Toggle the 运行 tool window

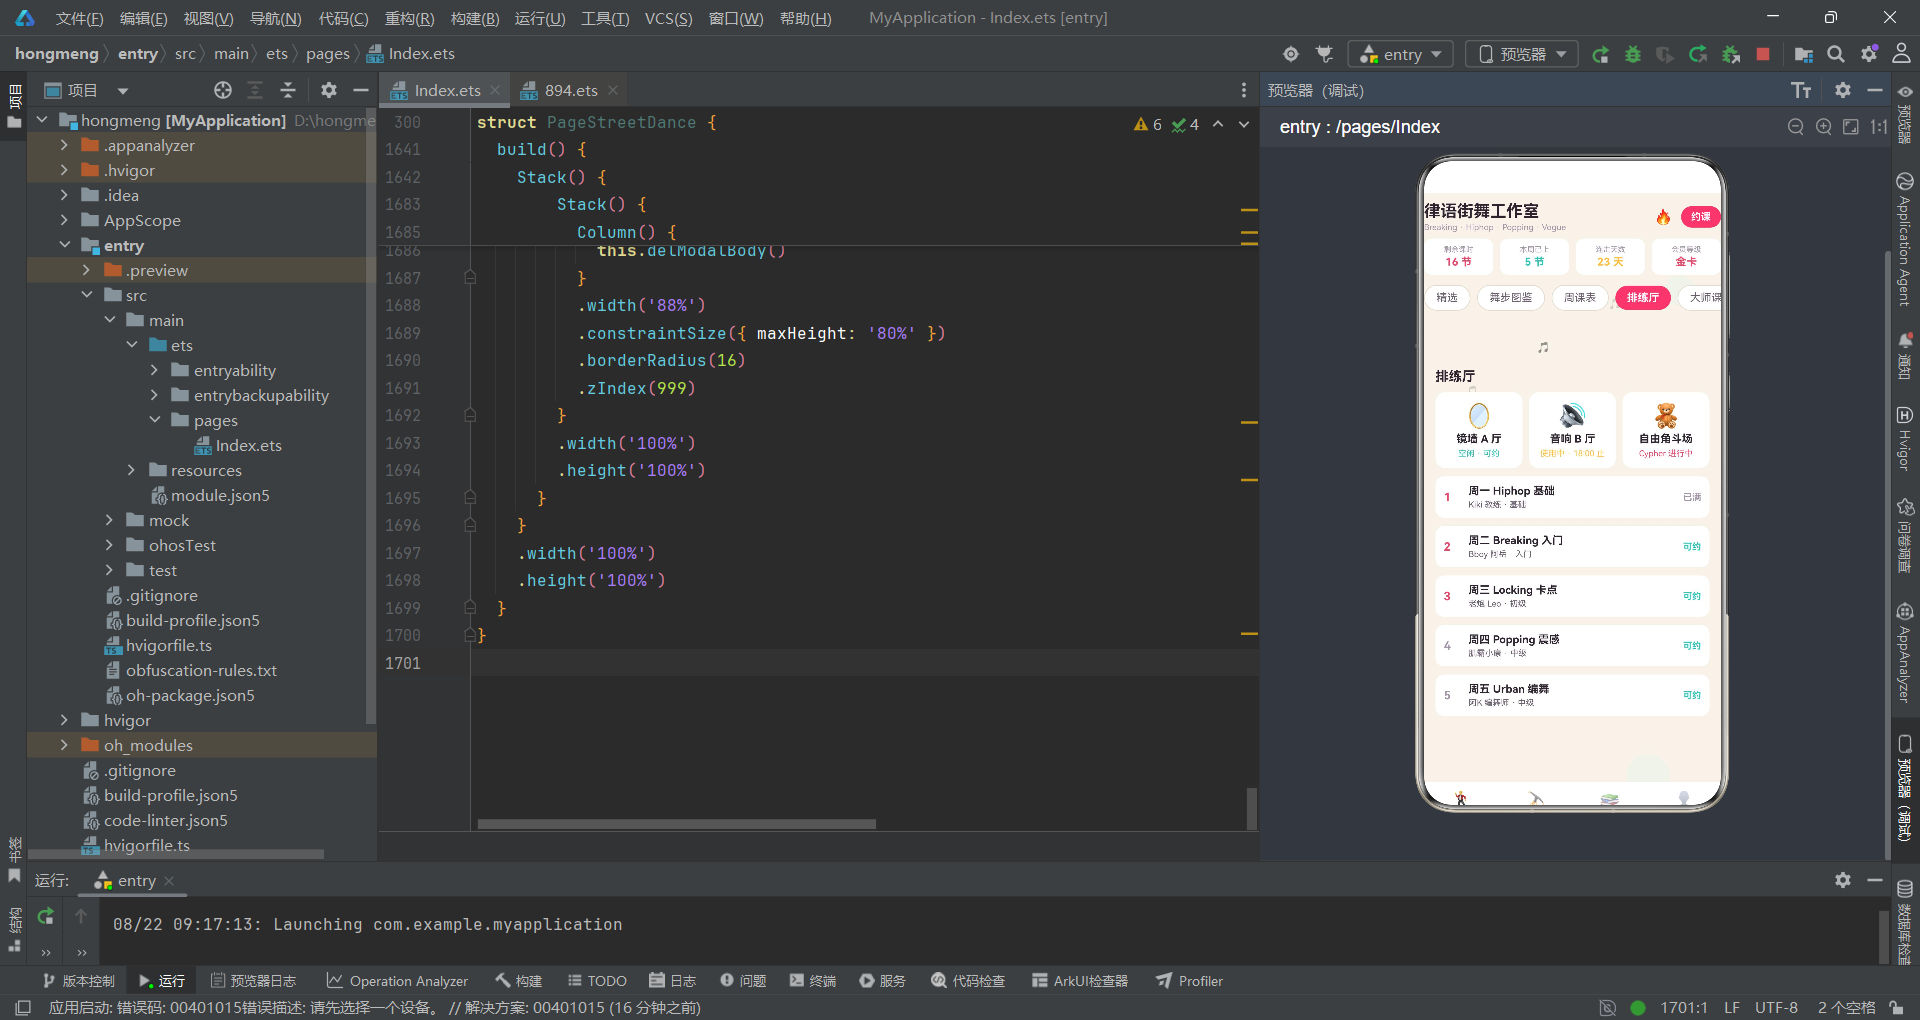tap(162, 981)
